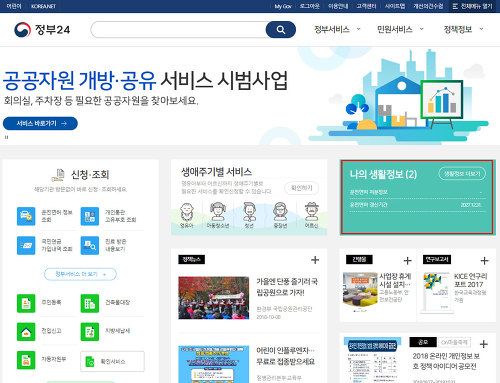Image resolution: width=500 pixels, height=383 pixels.
Task: Expand 연구보고서 with the plus icon
Action: [x=484, y=261]
